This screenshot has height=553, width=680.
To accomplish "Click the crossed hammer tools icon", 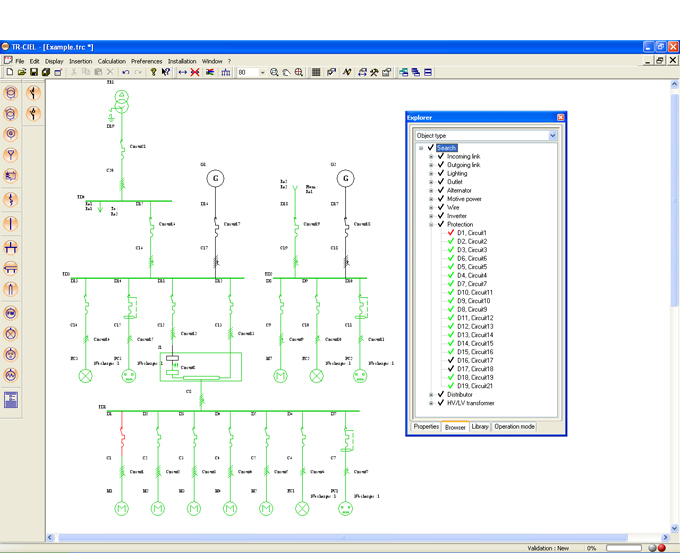I will point(374,72).
